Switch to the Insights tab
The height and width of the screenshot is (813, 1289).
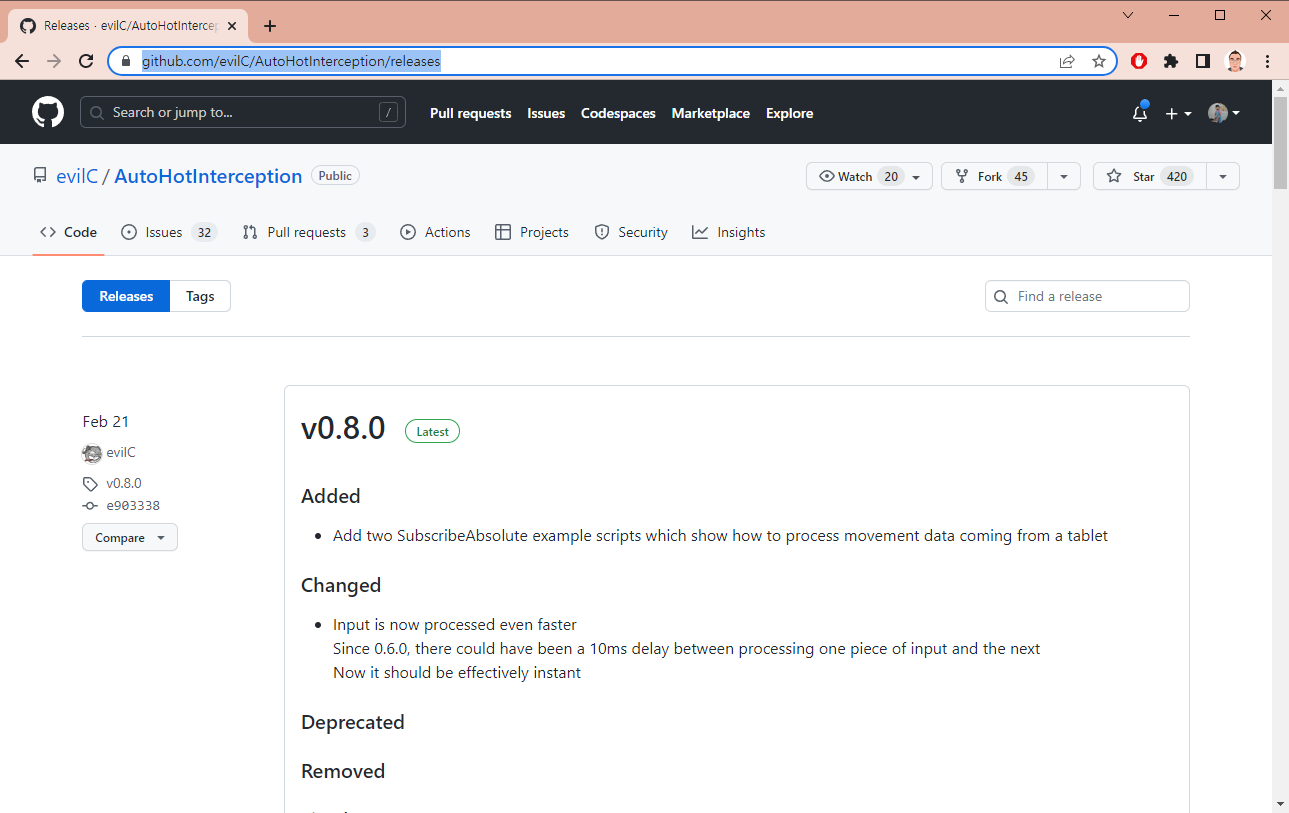tap(729, 232)
